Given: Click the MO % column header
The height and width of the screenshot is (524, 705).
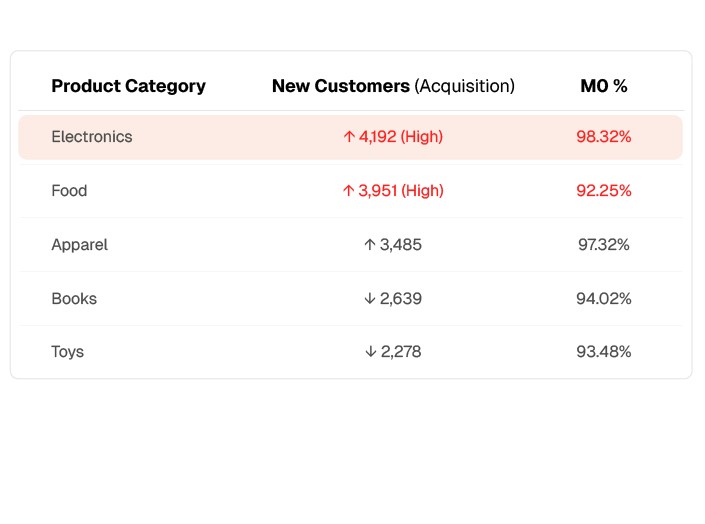Looking at the screenshot, I should [x=604, y=86].
